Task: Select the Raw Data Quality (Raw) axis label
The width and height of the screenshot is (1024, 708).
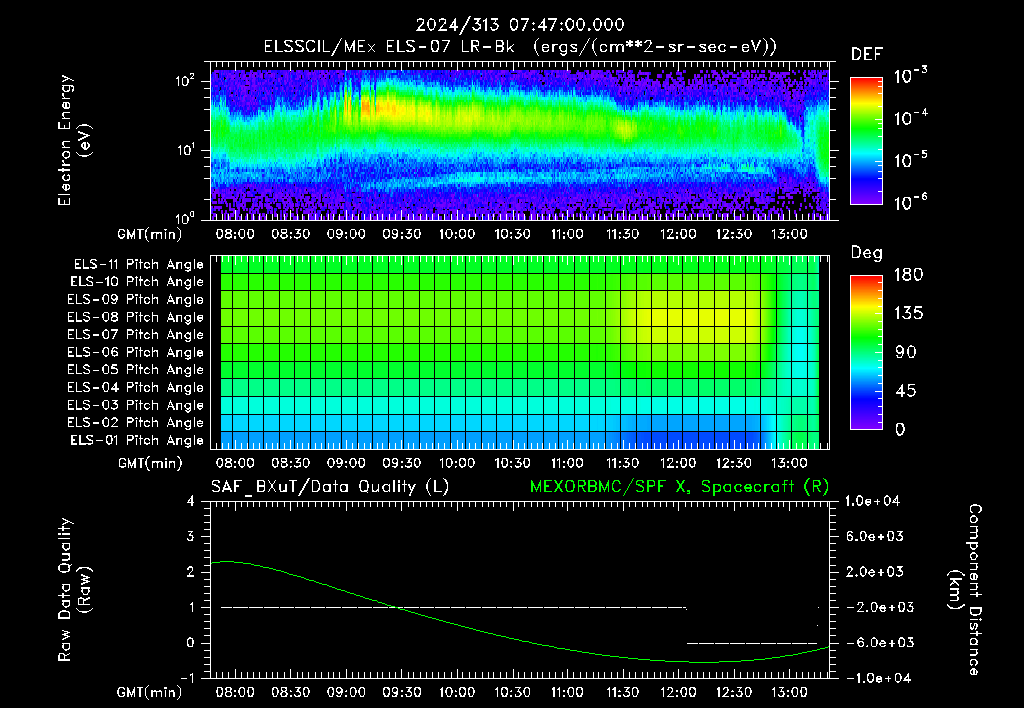Action: 74,590
